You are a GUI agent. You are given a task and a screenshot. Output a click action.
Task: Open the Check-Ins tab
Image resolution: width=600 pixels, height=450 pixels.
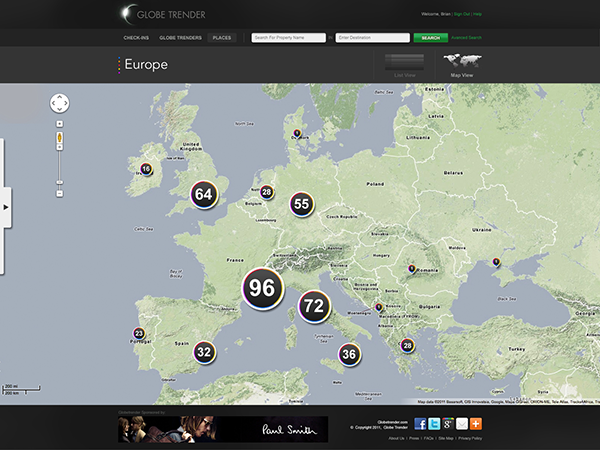tap(136, 37)
